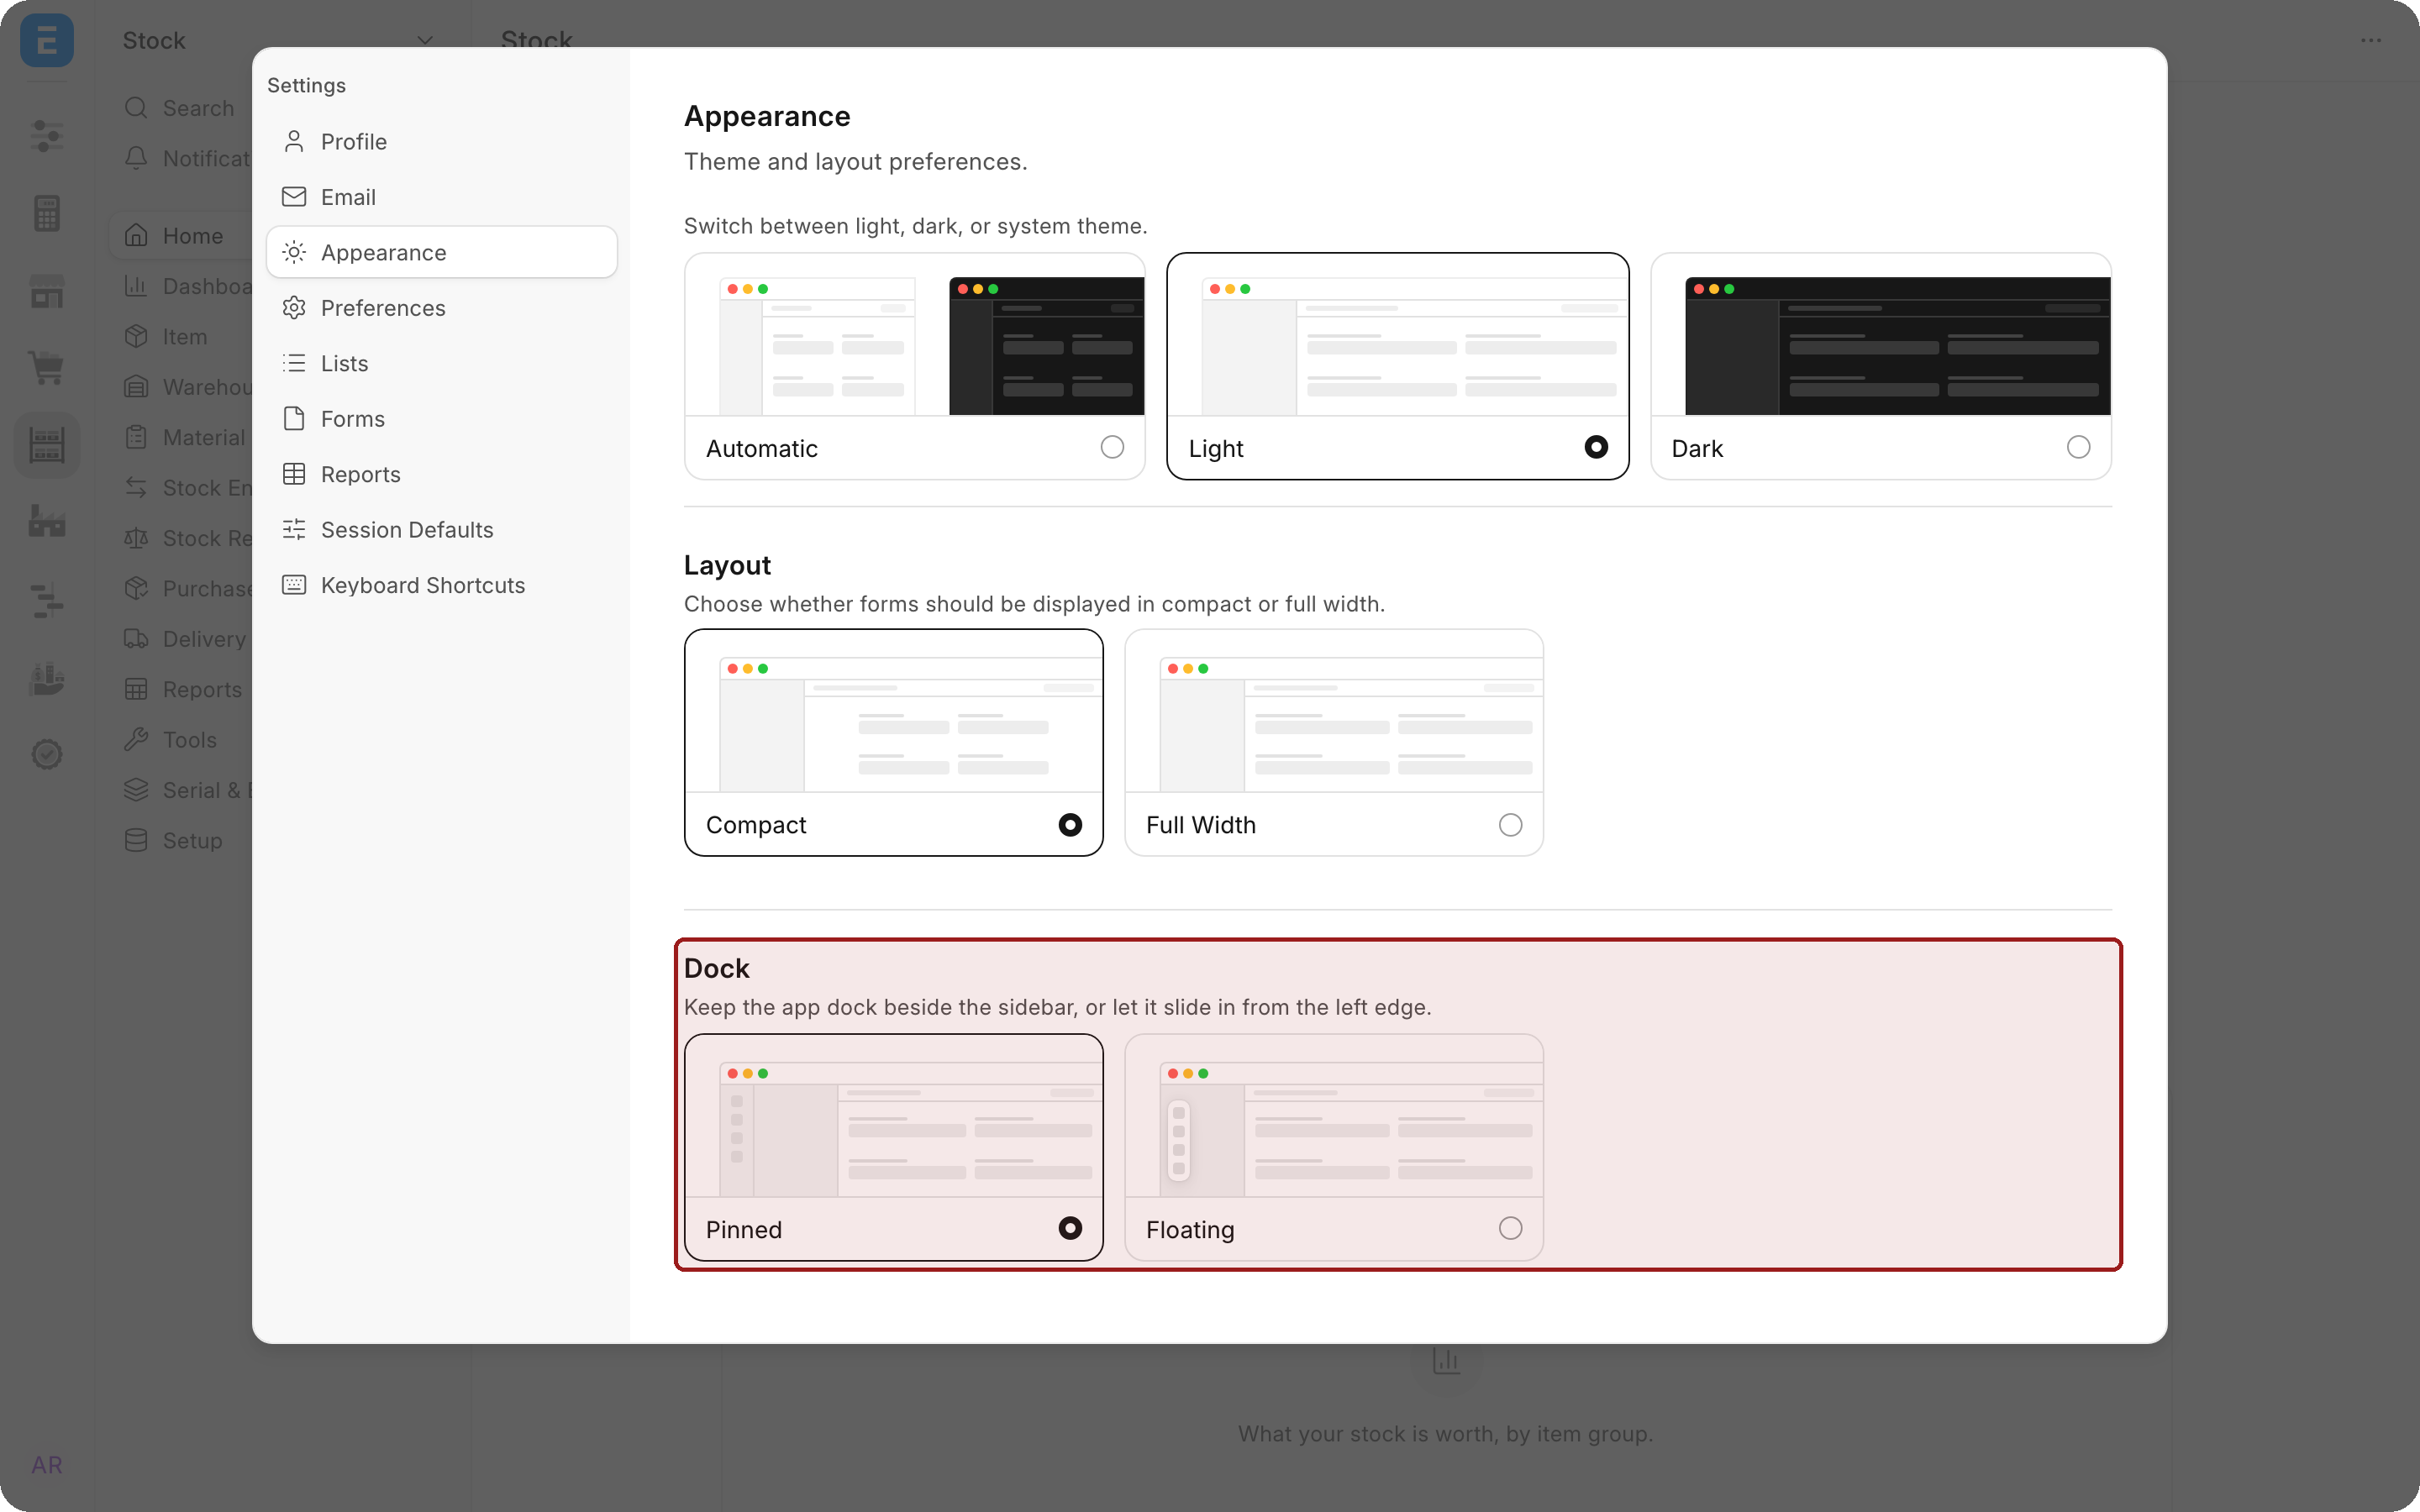The width and height of the screenshot is (2420, 1512).
Task: Select the Floating dock radio button
Action: point(1510,1228)
